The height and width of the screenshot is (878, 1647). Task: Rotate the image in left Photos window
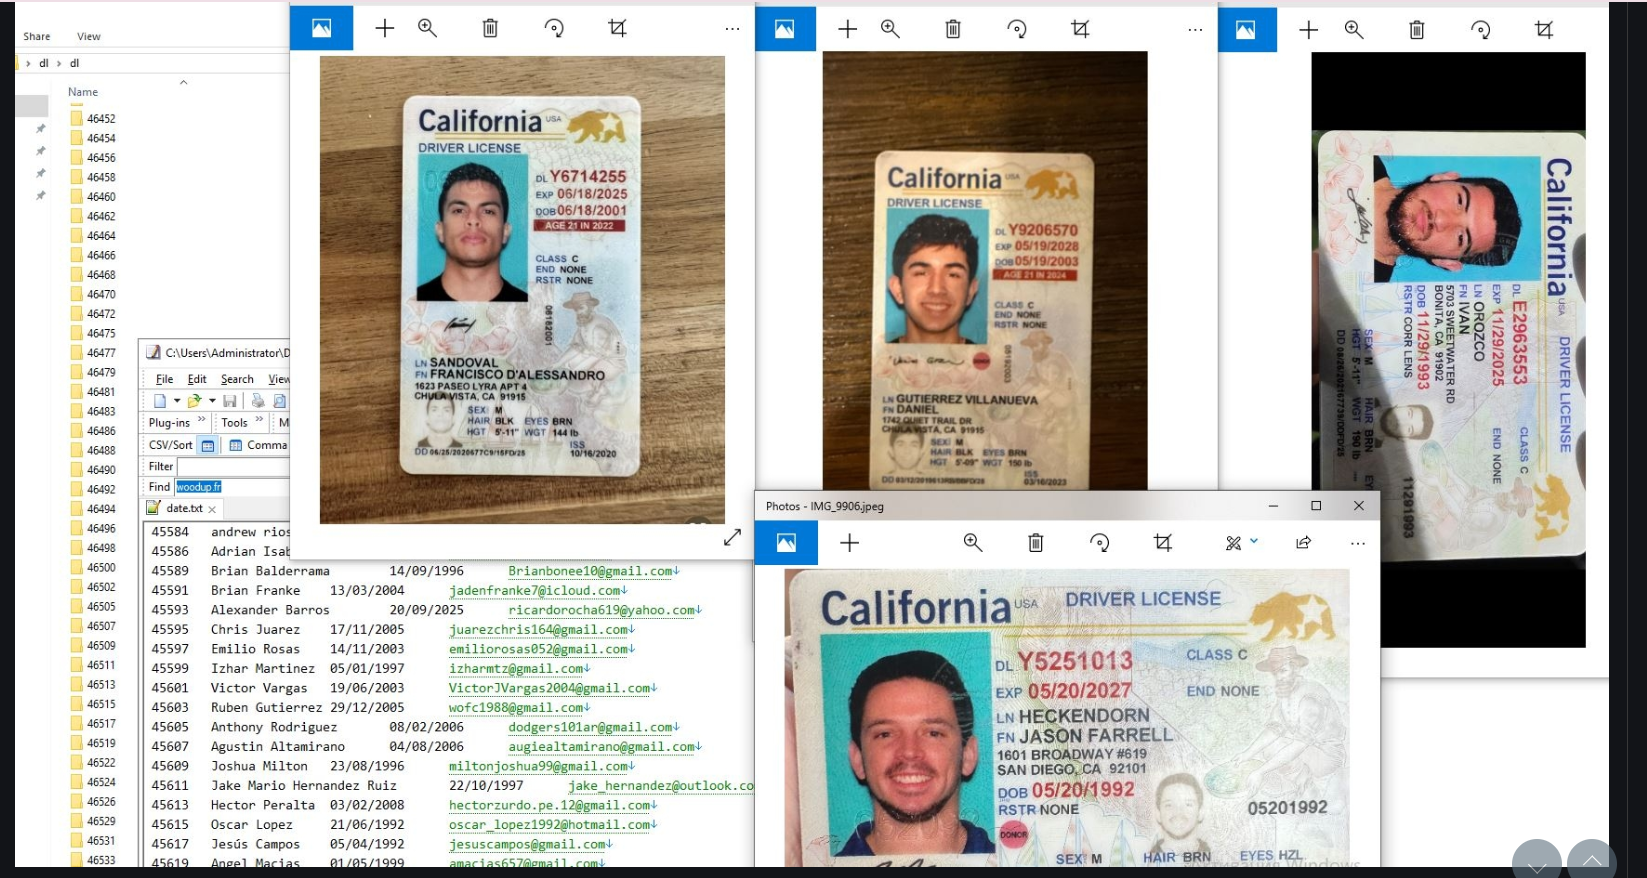point(554,28)
